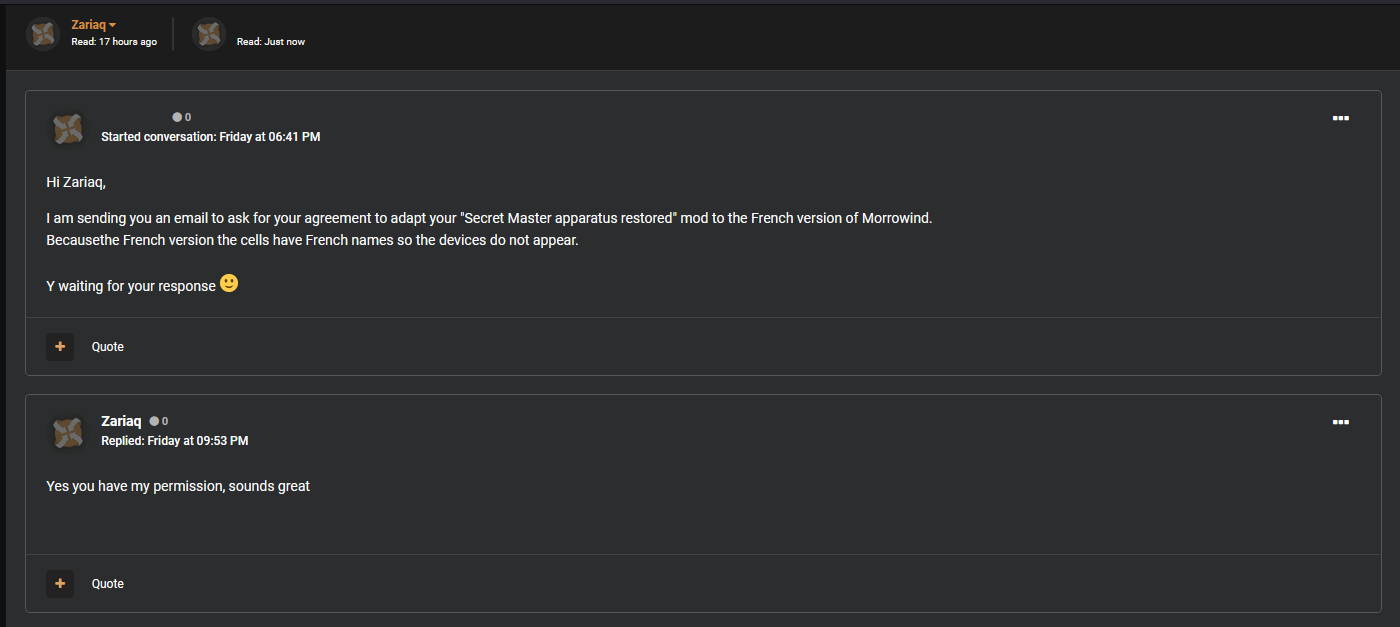The image size is (1400, 627).
Task: Quote Zariaq's reply message
Action: (108, 584)
